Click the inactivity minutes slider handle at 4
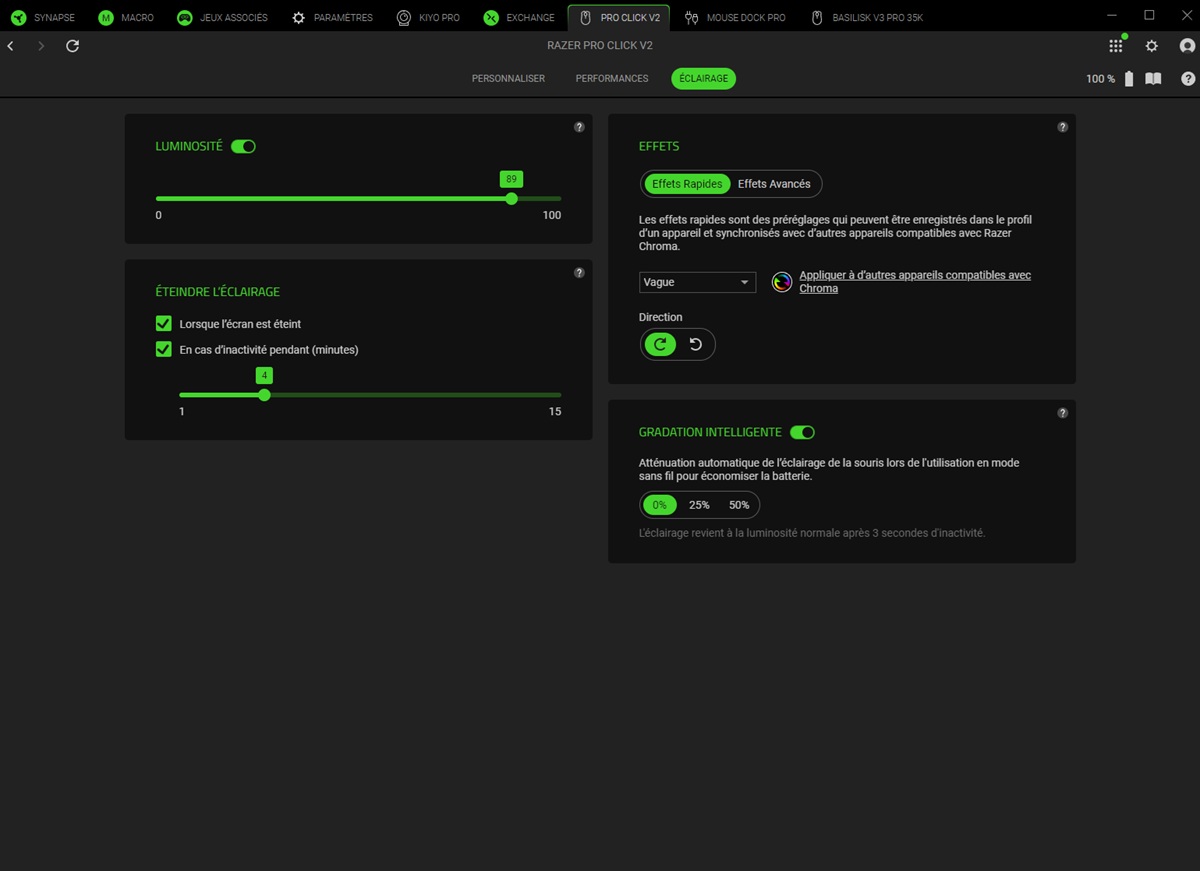Screen dimensions: 1200x871 click(264, 394)
